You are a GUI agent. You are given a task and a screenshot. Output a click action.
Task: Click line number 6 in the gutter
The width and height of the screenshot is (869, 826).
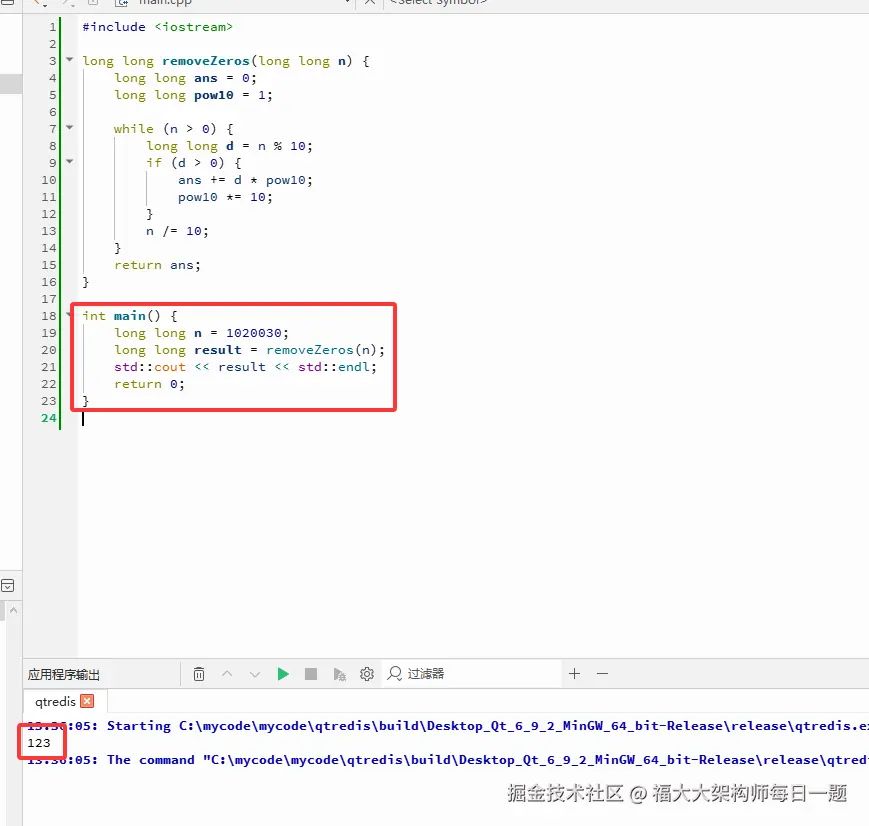click(x=53, y=113)
